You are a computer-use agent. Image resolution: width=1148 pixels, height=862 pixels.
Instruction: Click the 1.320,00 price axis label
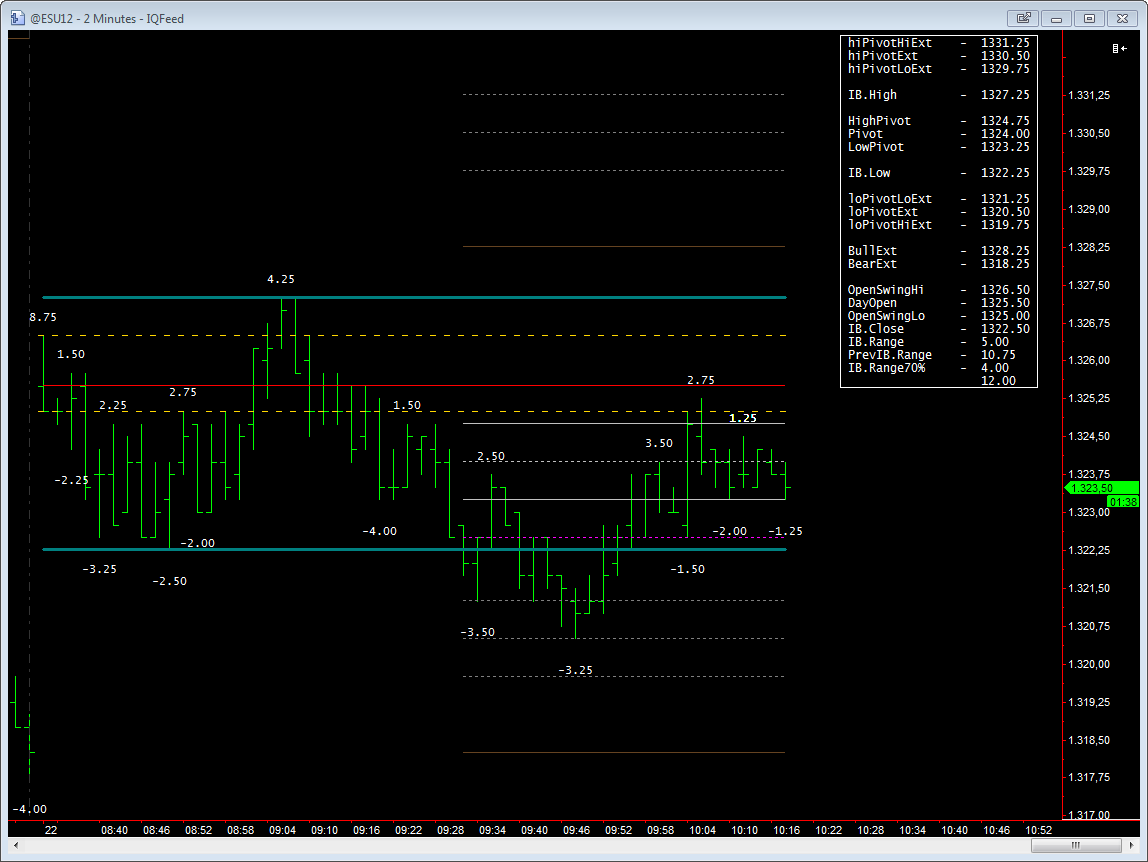pos(1089,664)
